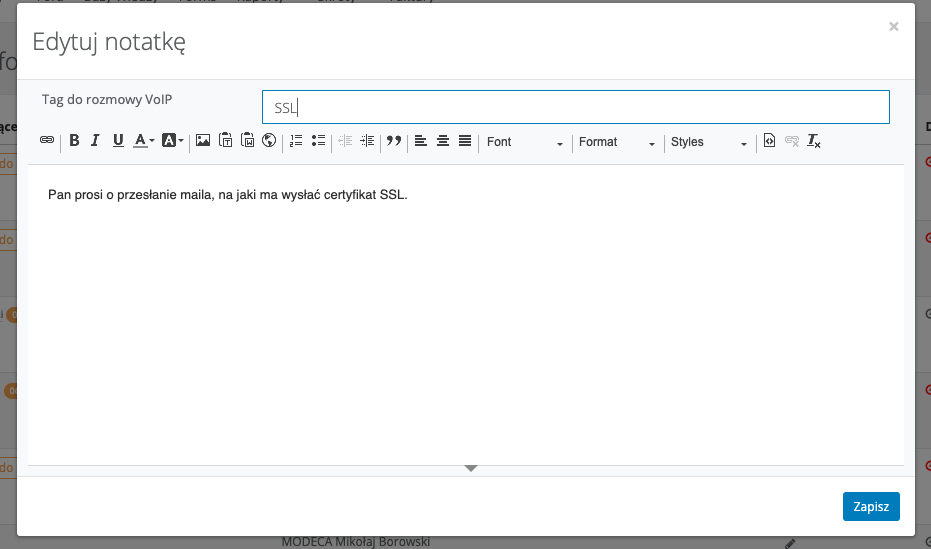Image resolution: width=931 pixels, height=549 pixels.
Task: Insert an image into the note
Action: (203, 140)
